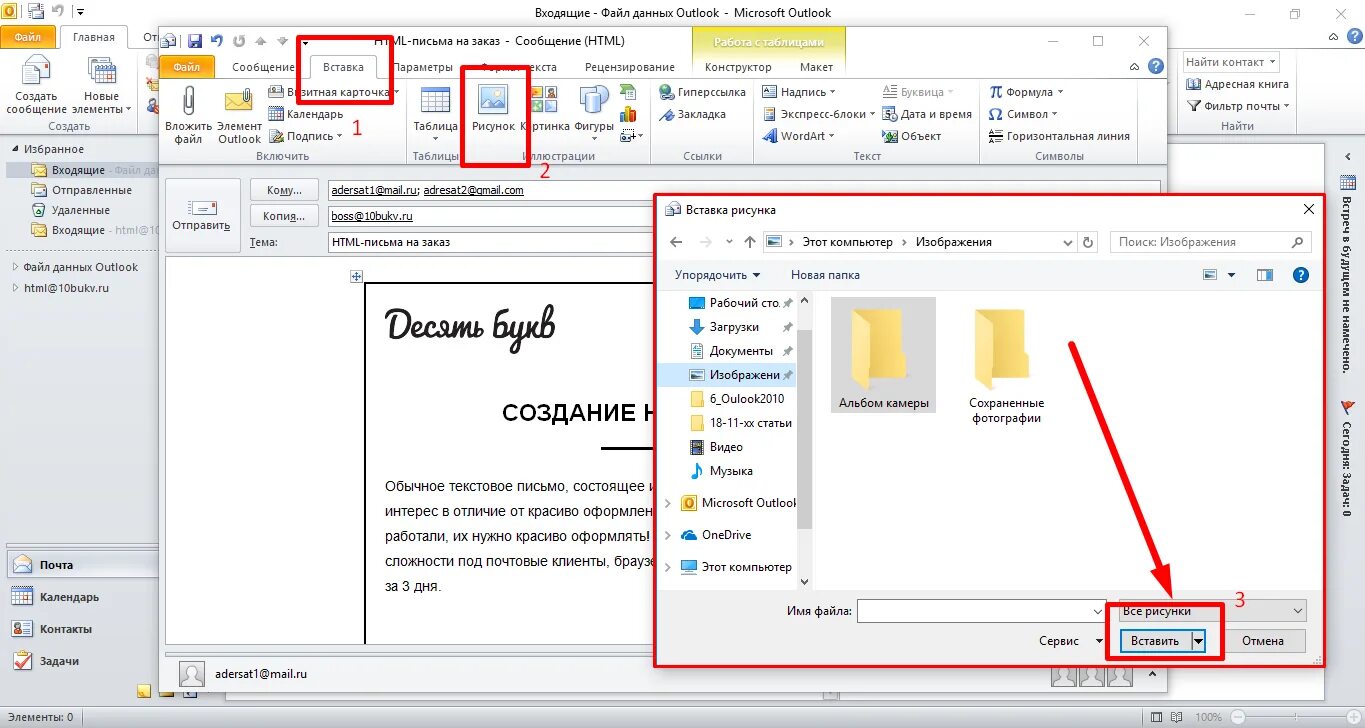1365x728 pixels.
Task: Open the arrow beside Вставить button
Action: point(1198,641)
